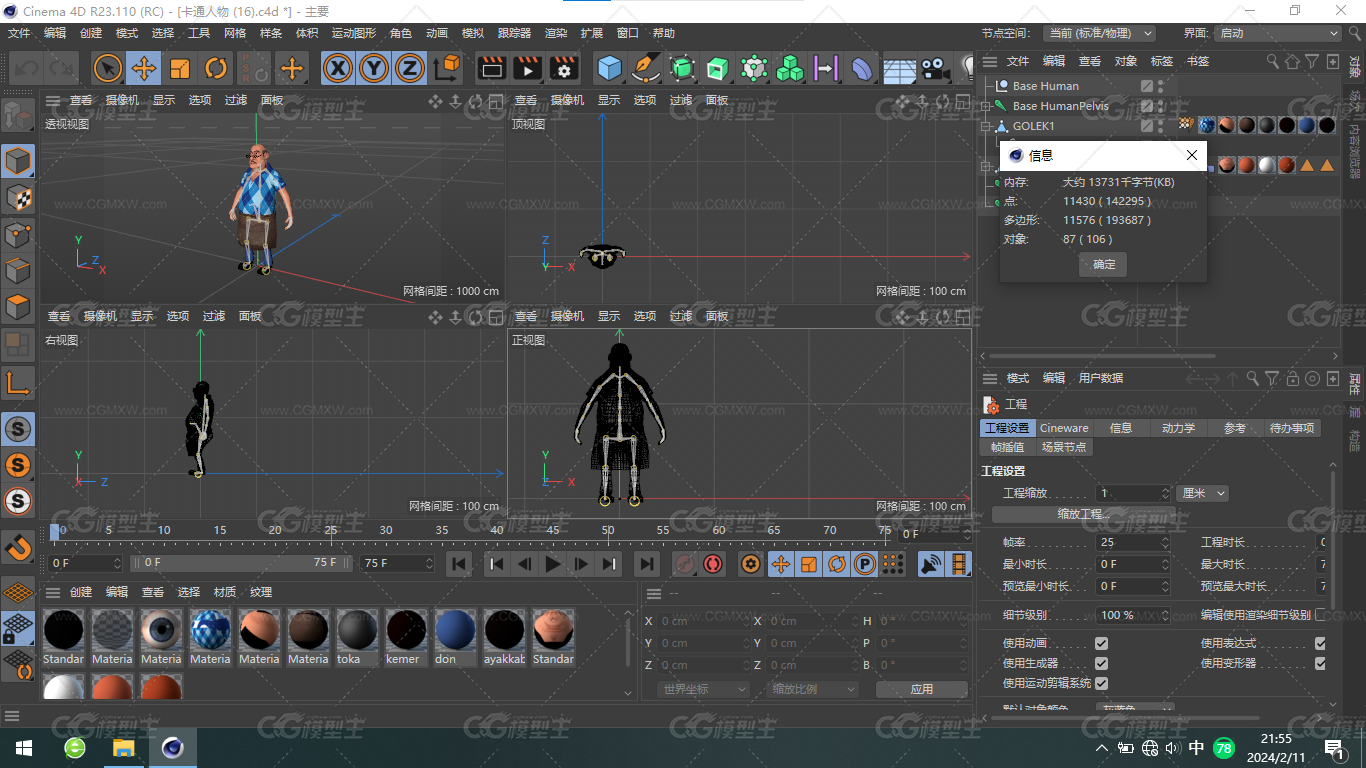Click the 缩放工程 button
Screen dimensions: 1366x768
1084,514
